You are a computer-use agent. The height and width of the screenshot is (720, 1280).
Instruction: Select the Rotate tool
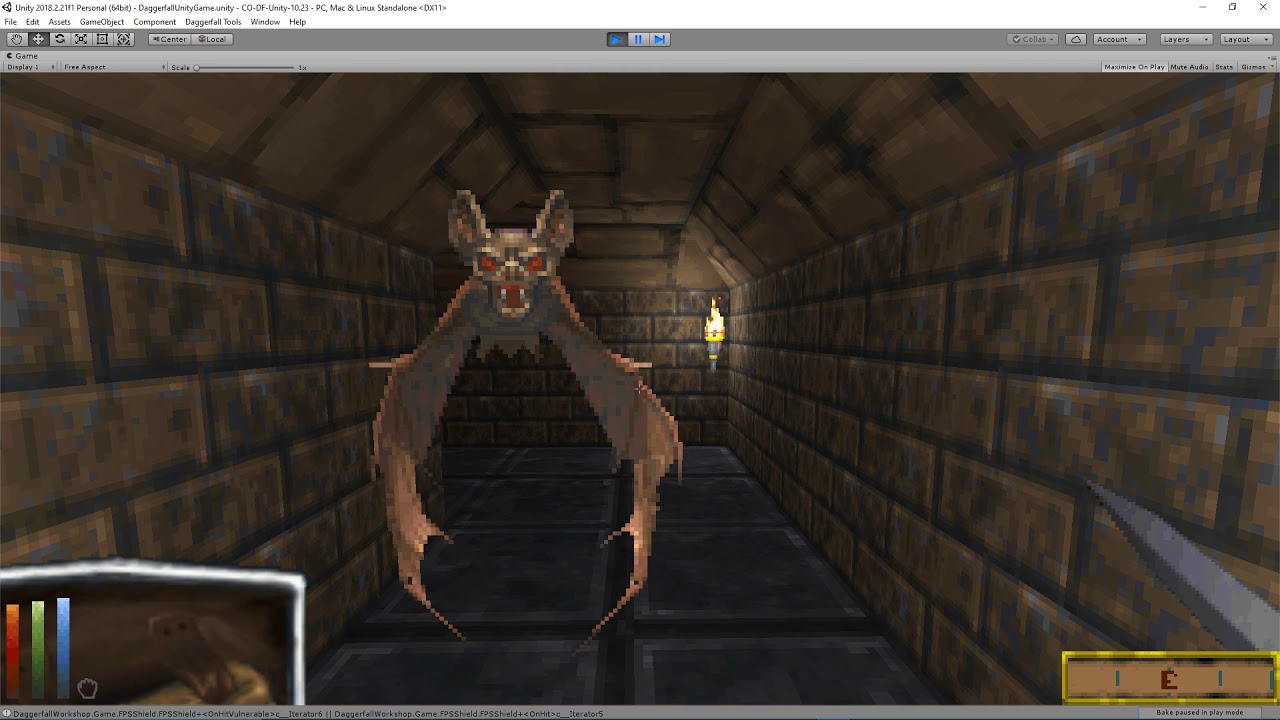point(59,39)
